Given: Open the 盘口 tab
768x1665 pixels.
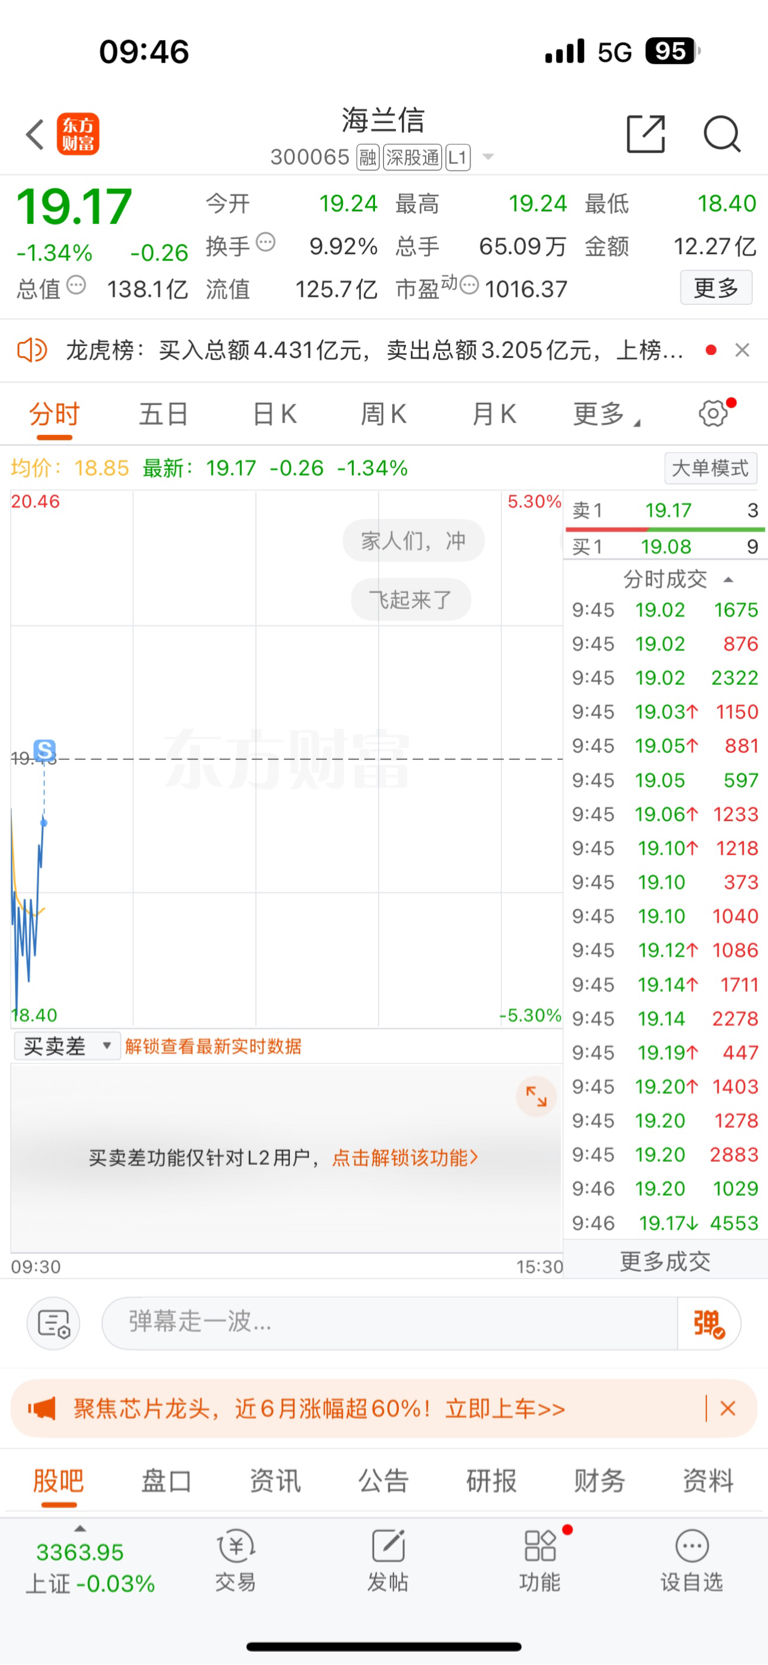Looking at the screenshot, I should pos(166,1481).
